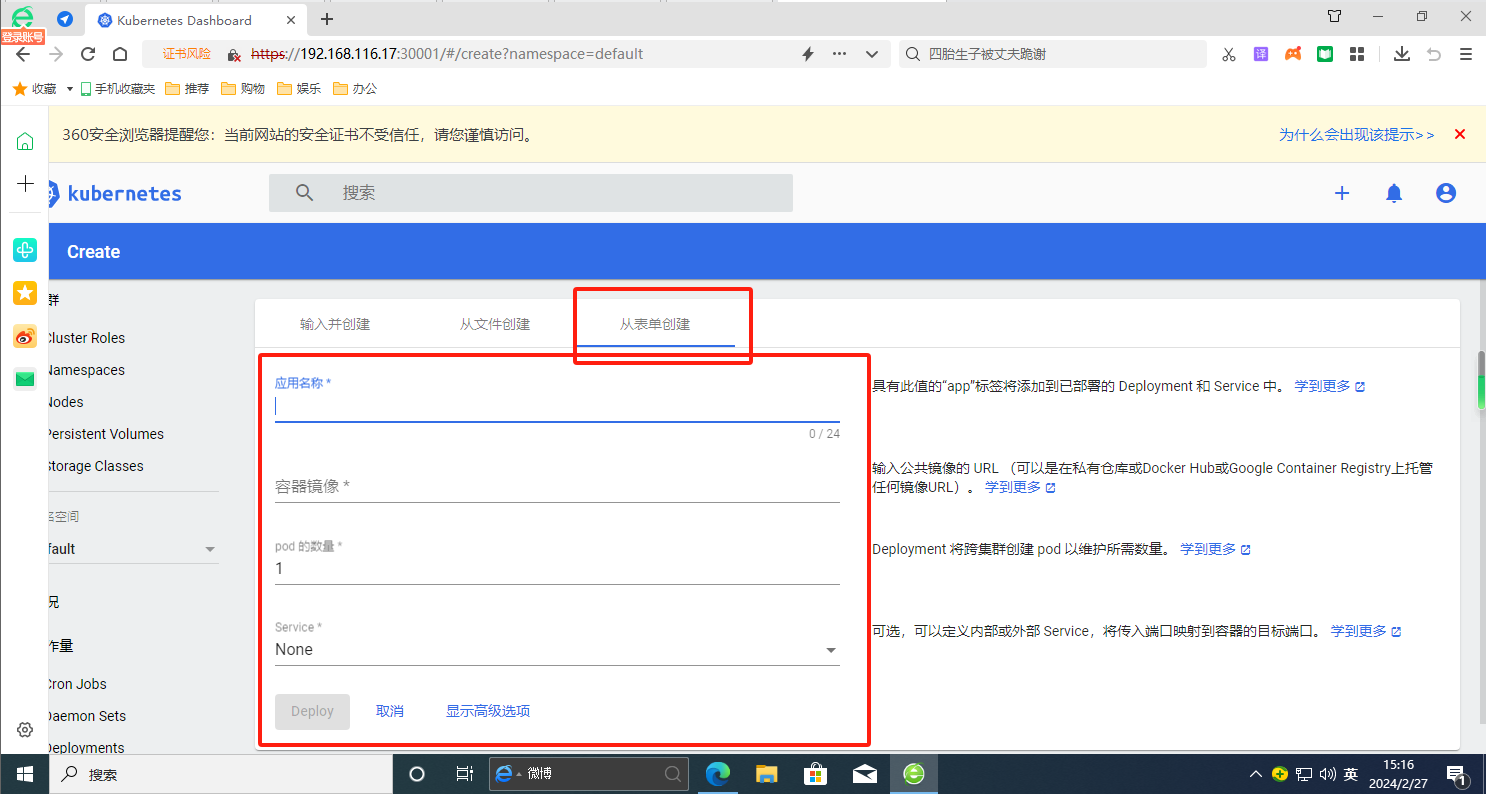The width and height of the screenshot is (1486, 794).
Task: Switch to the 输入并创建 tab
Action: 335,324
